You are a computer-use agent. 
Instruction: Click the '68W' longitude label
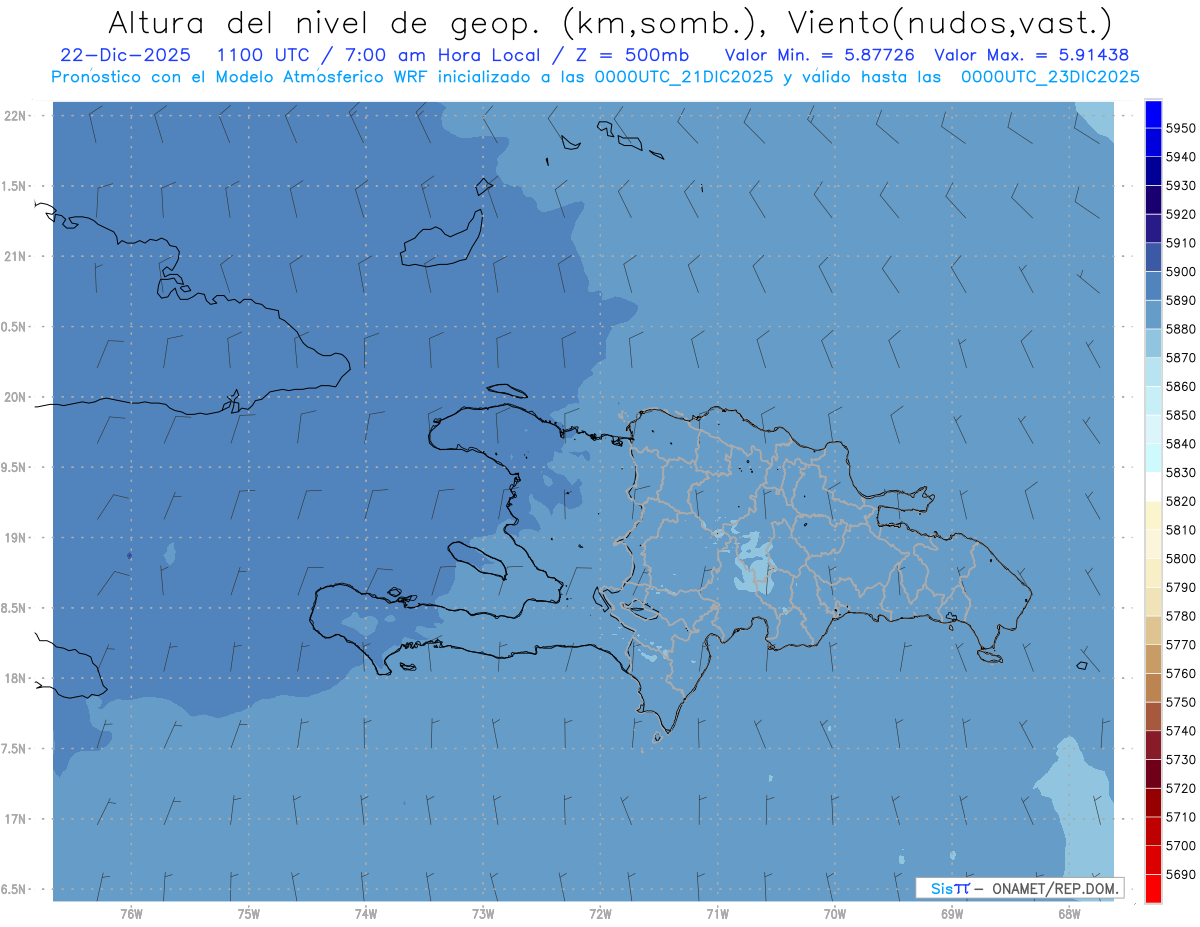click(1069, 914)
